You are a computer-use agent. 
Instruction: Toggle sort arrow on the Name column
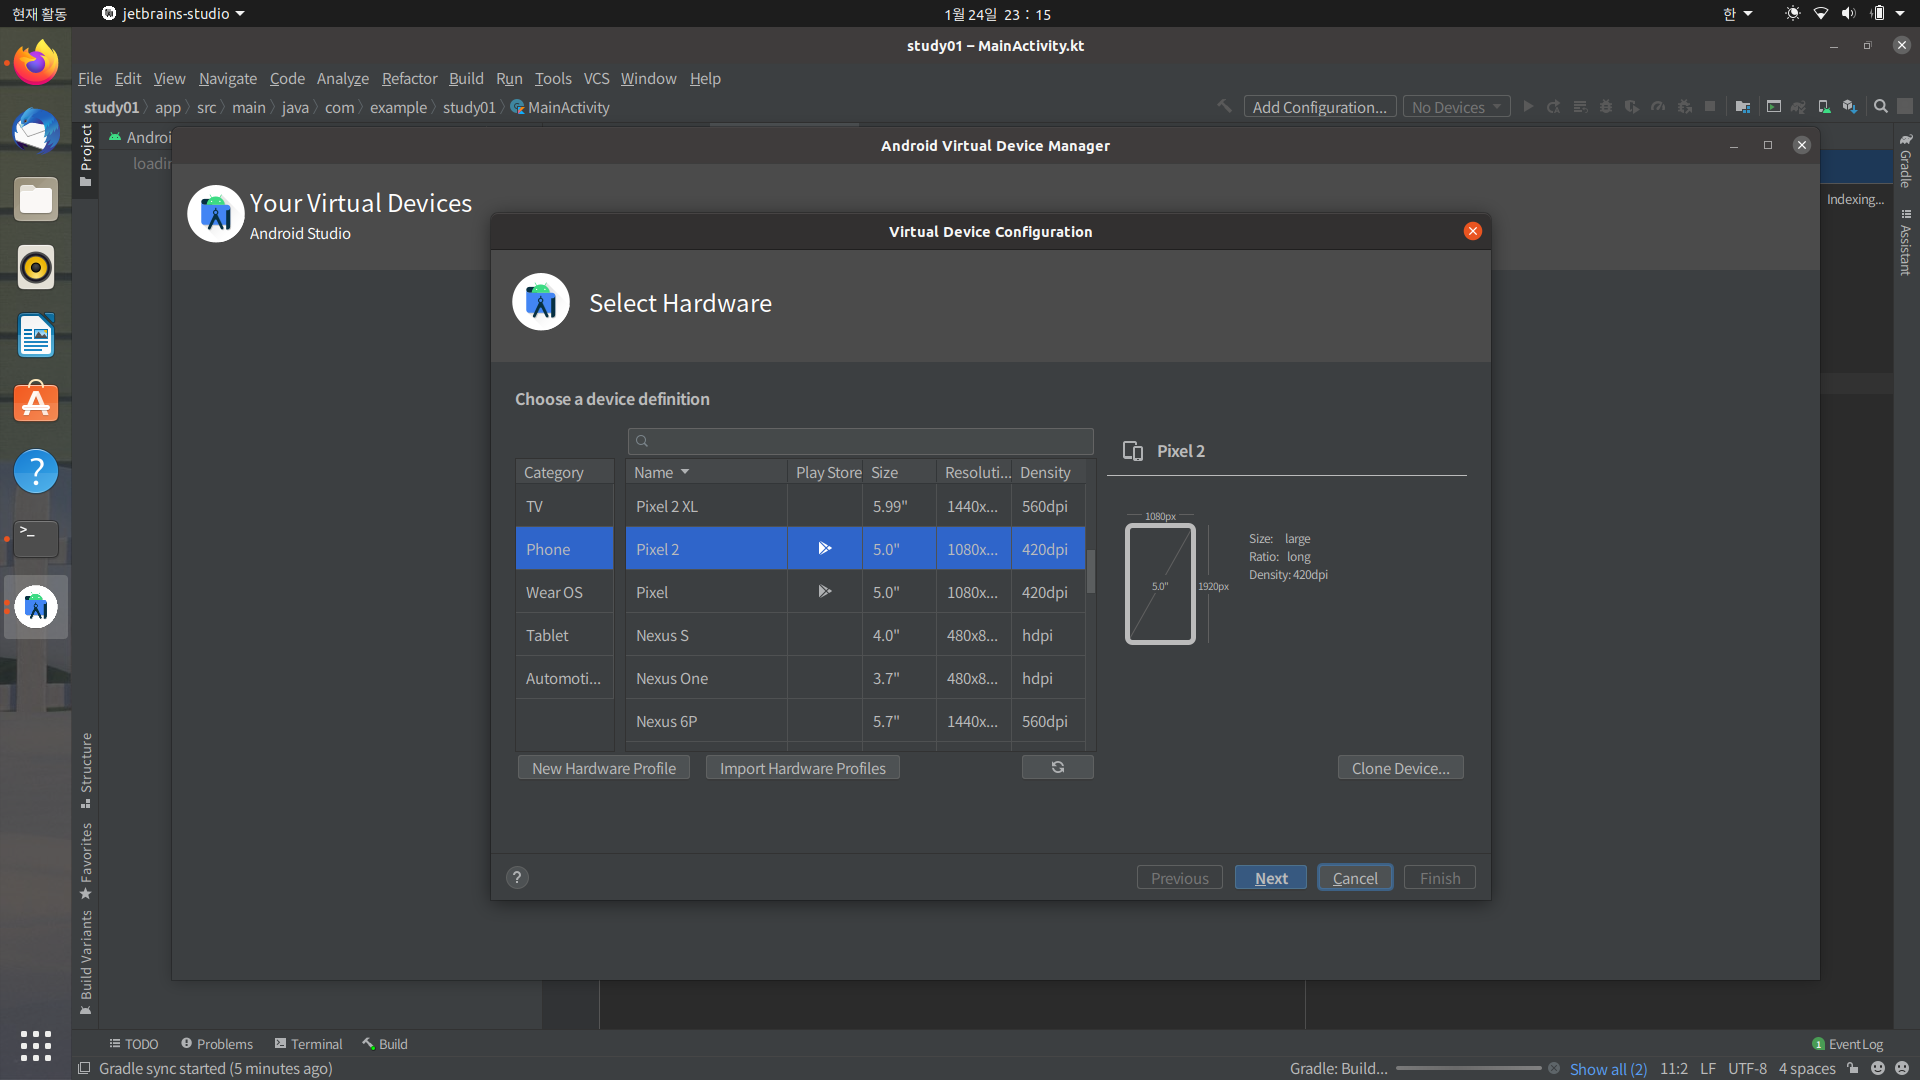[685, 472]
